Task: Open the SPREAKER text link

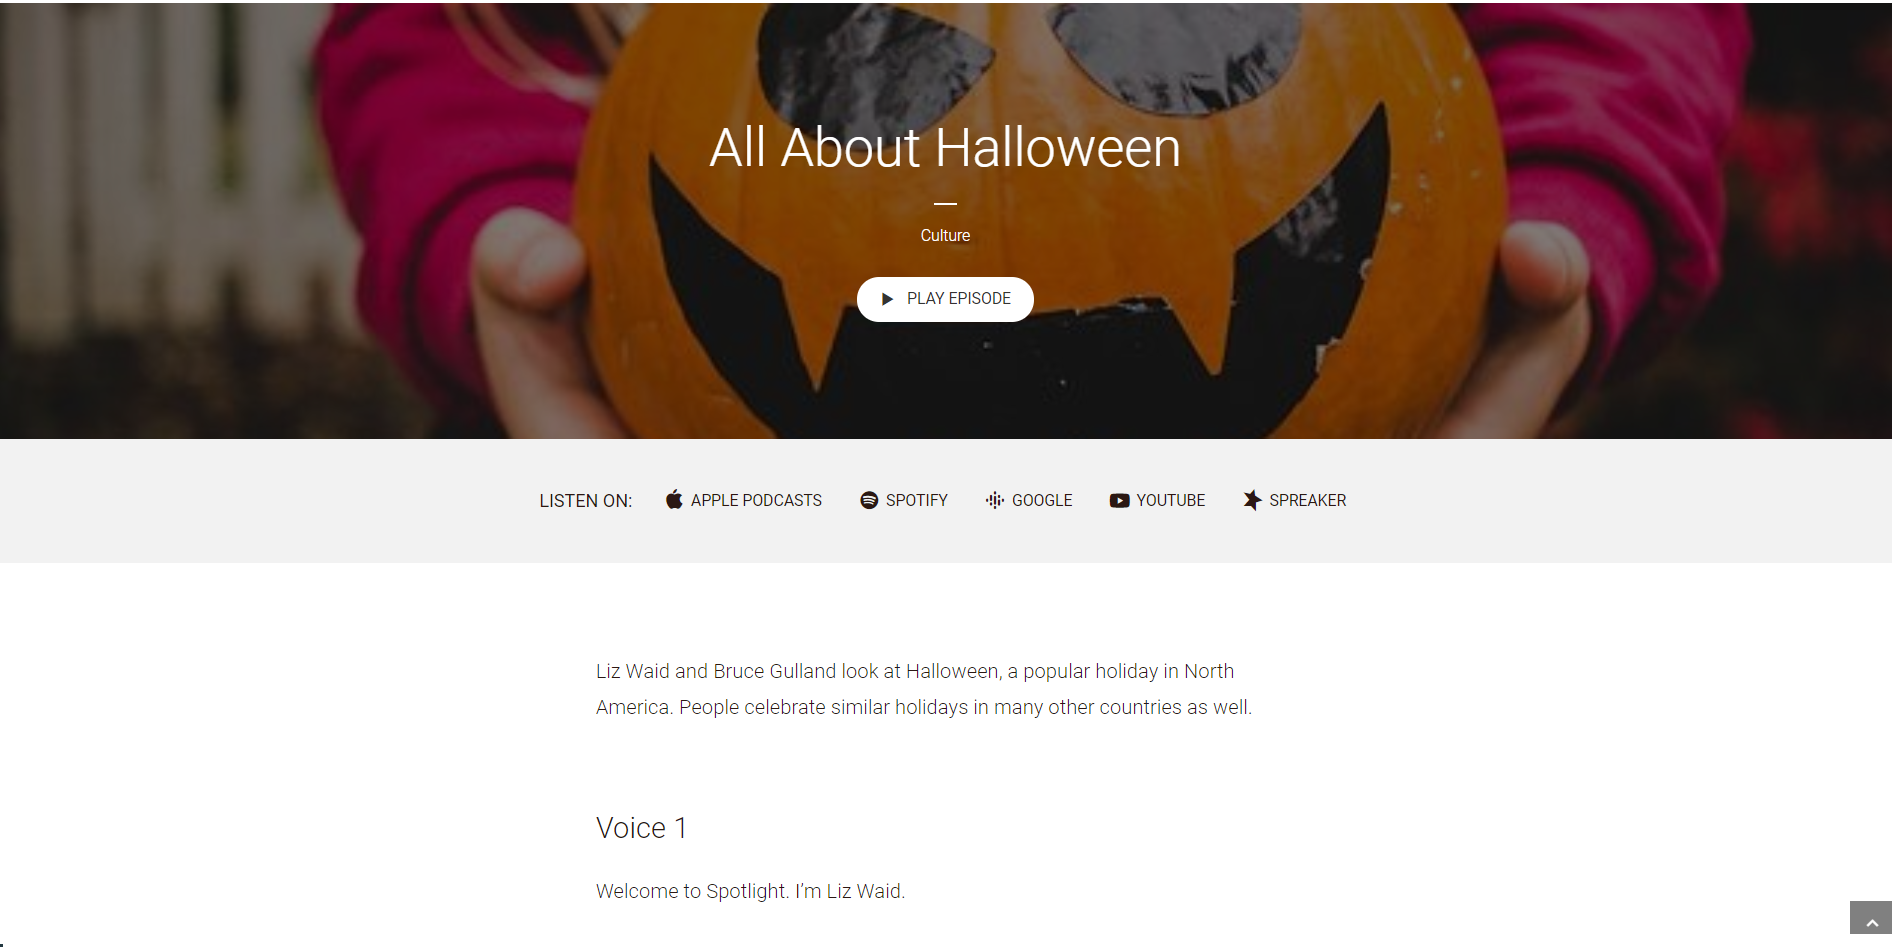Action: point(1307,500)
